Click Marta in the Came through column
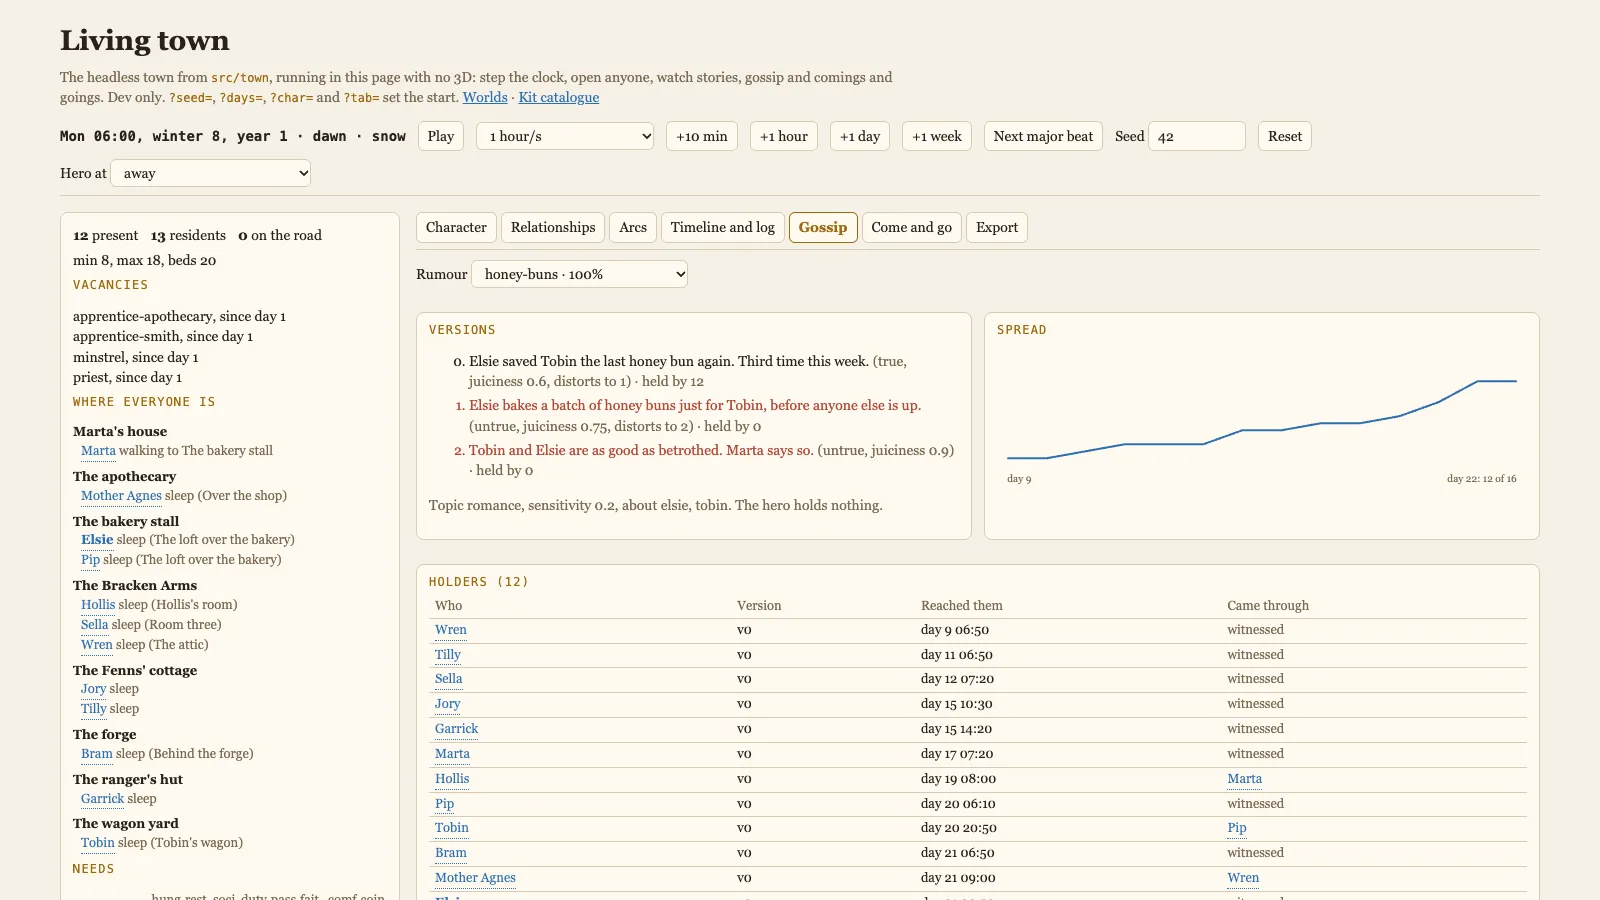 point(1245,779)
